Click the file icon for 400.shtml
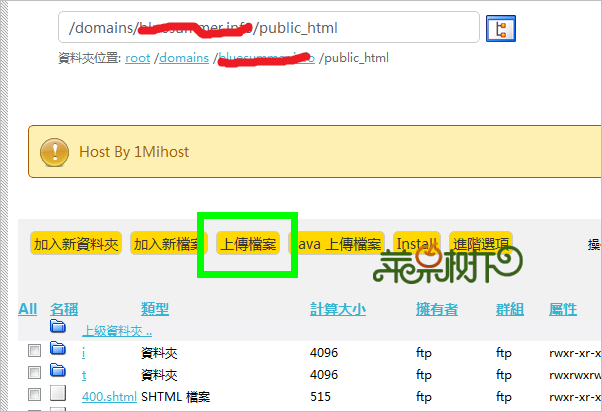 (58, 394)
